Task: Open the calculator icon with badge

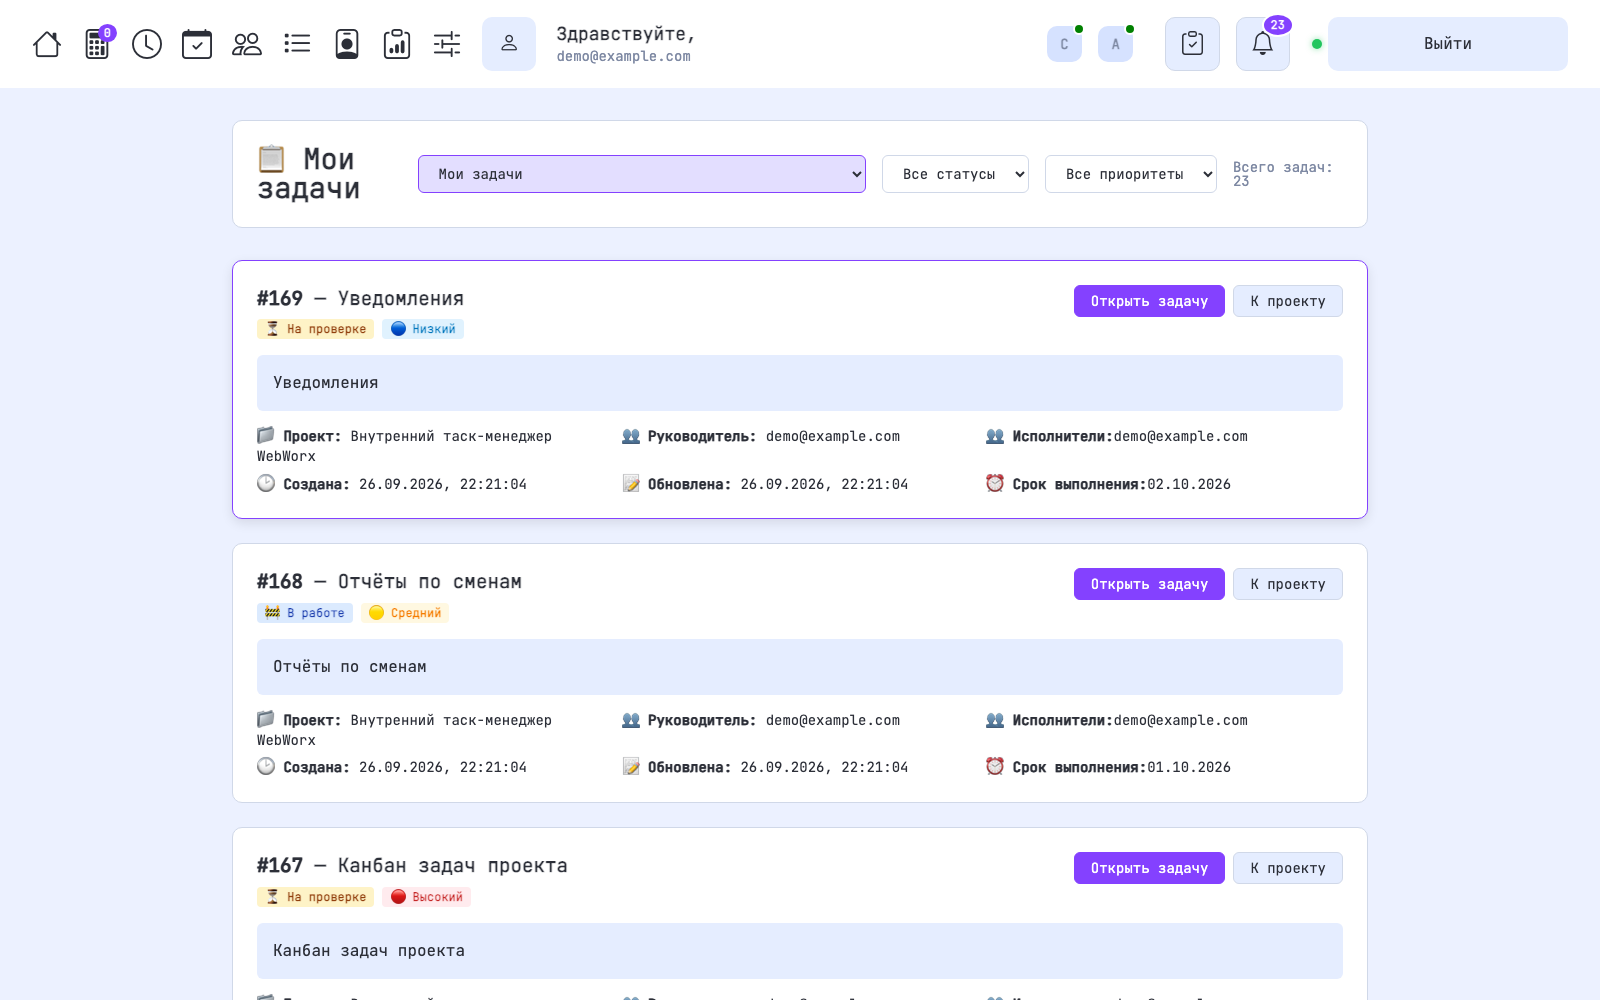Action: pyautogui.click(x=98, y=43)
